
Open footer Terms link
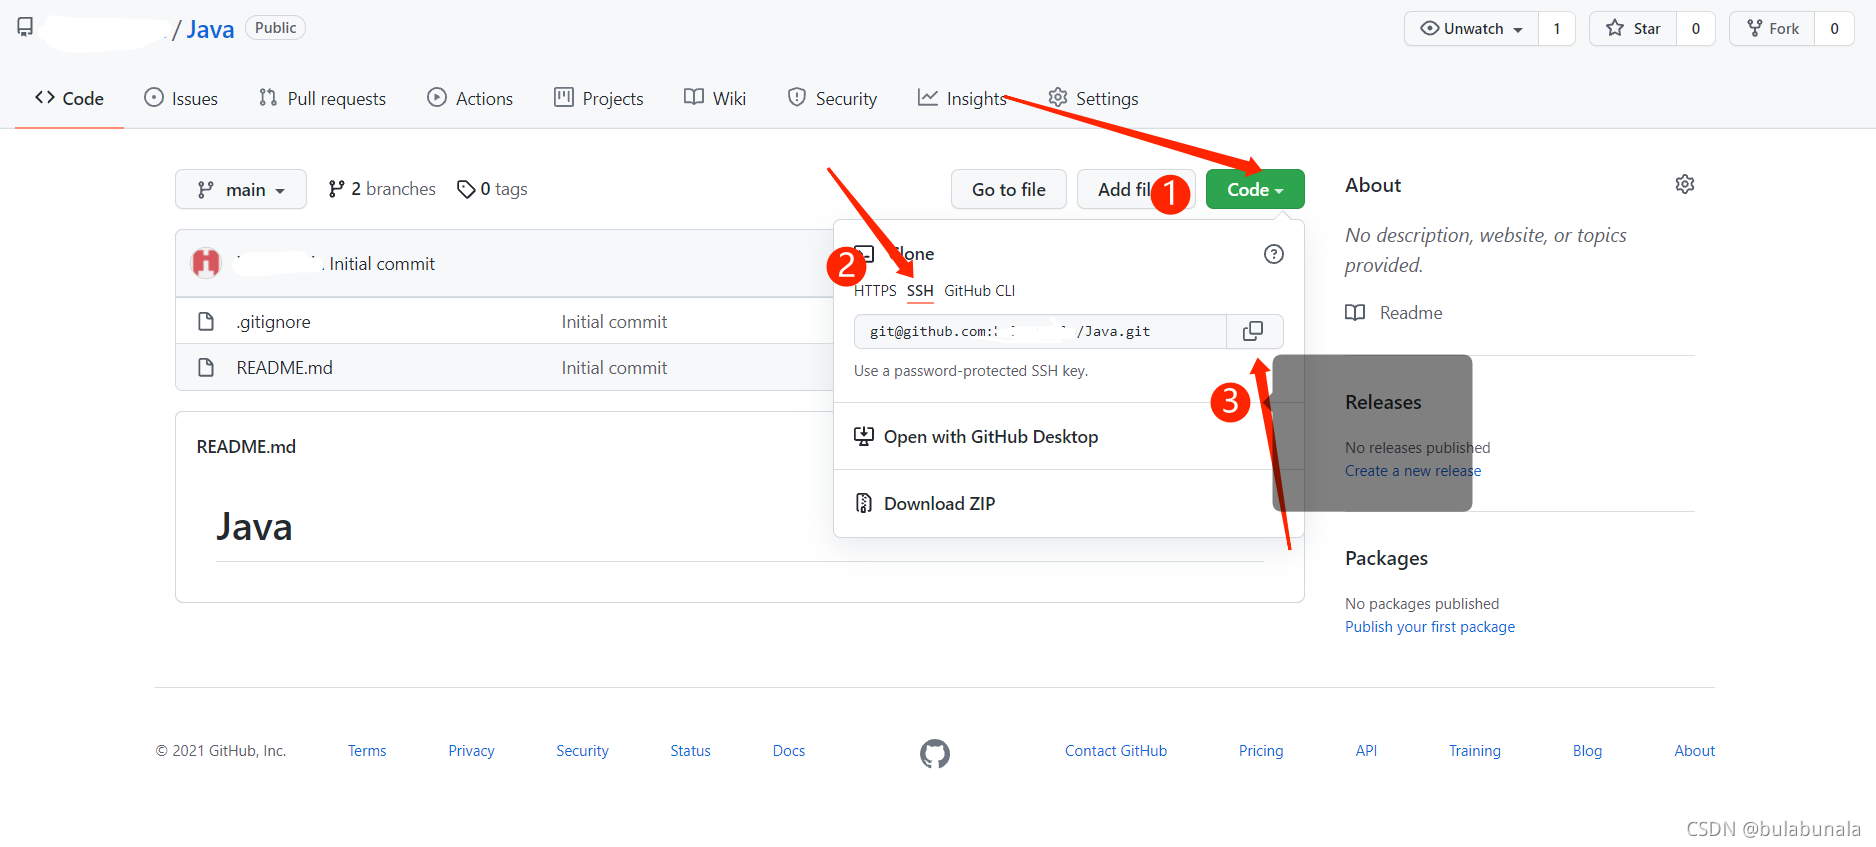click(x=367, y=751)
